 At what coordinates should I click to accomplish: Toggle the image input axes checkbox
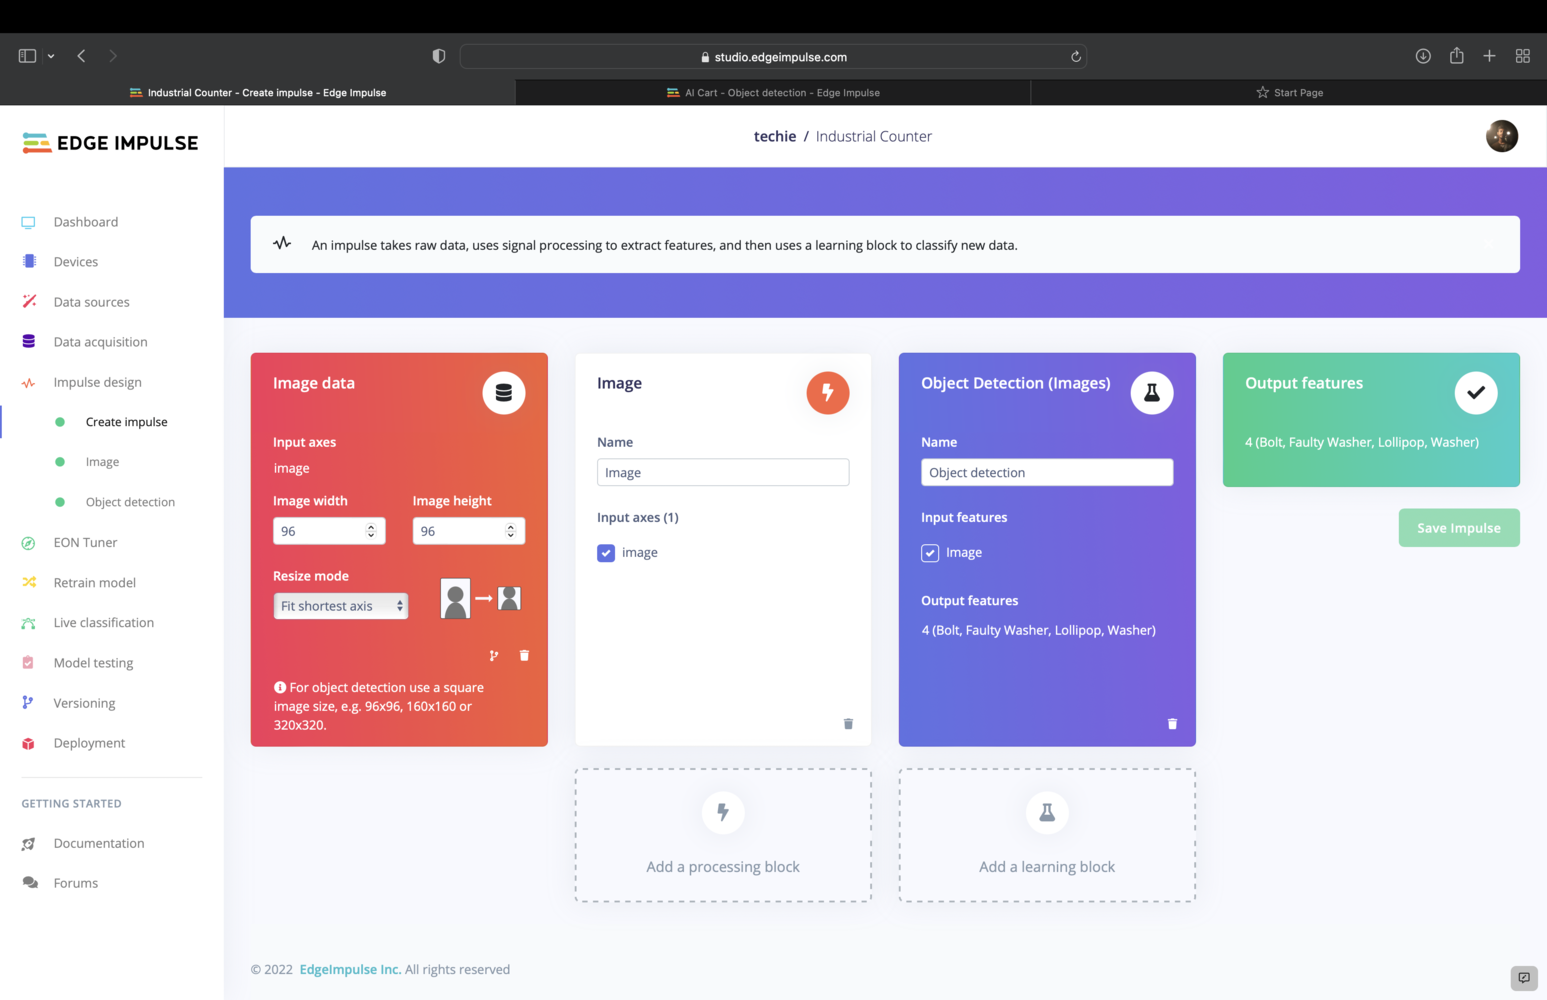606,553
